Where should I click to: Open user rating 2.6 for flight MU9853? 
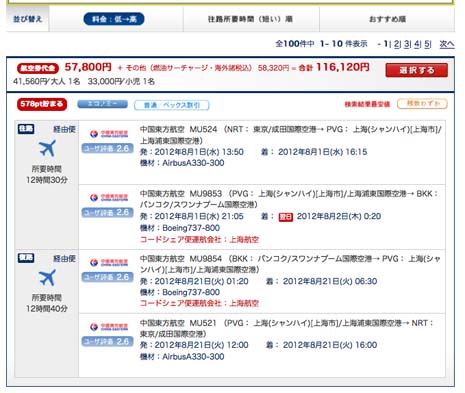(x=107, y=212)
